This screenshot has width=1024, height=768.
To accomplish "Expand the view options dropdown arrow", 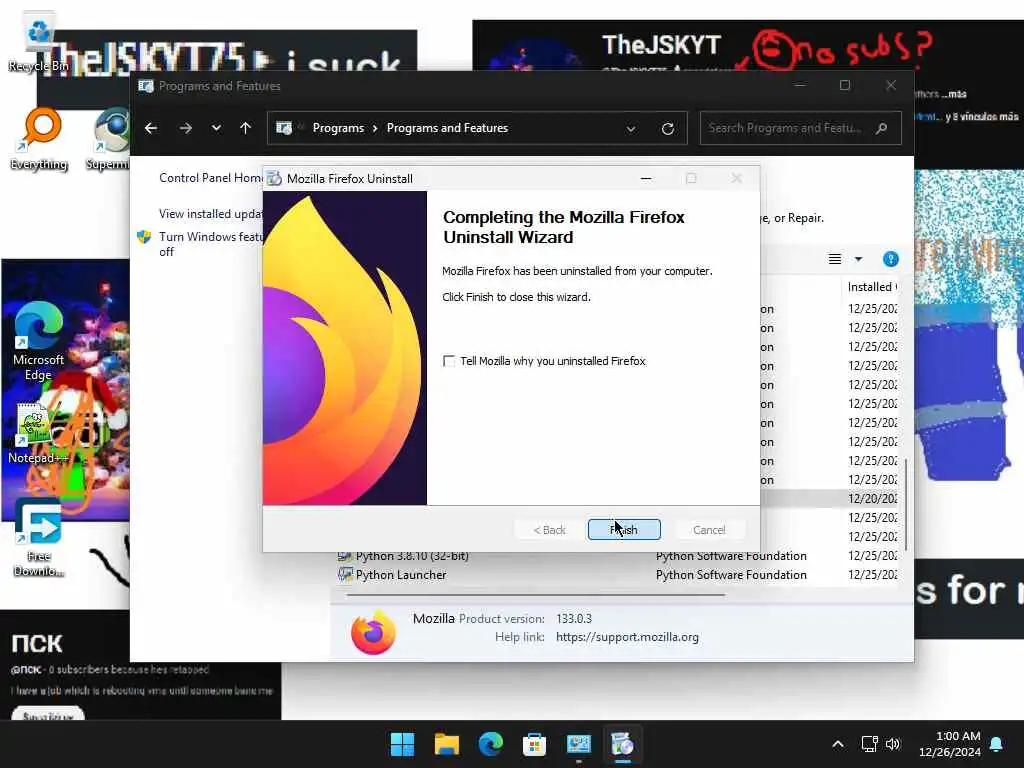I will (859, 259).
